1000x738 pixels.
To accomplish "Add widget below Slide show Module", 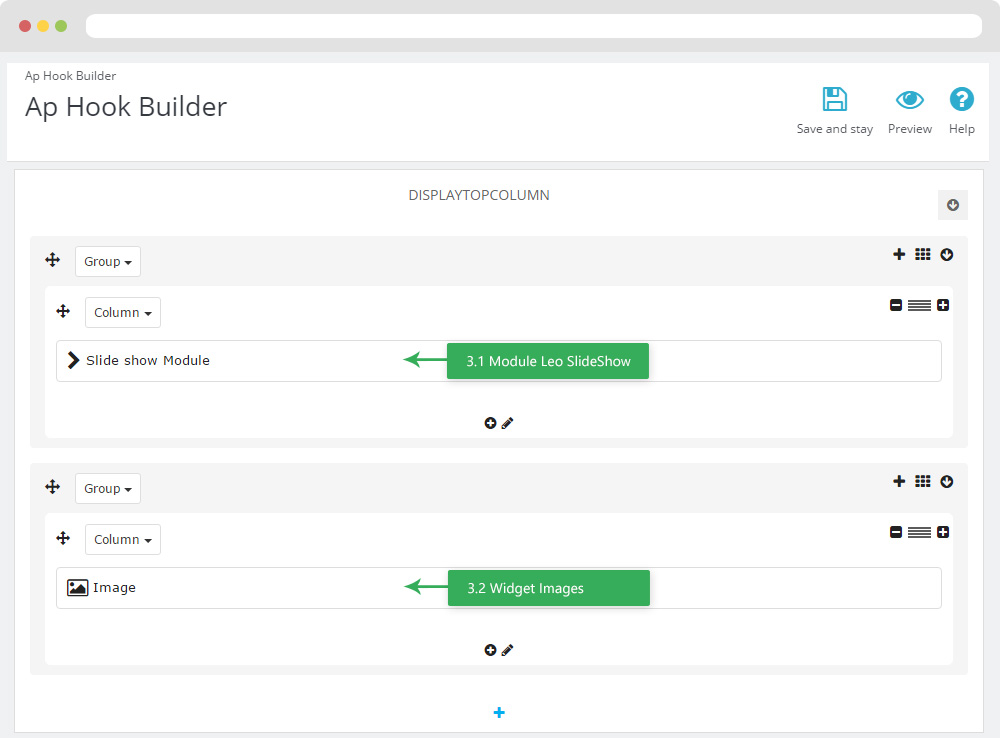I will [490, 423].
